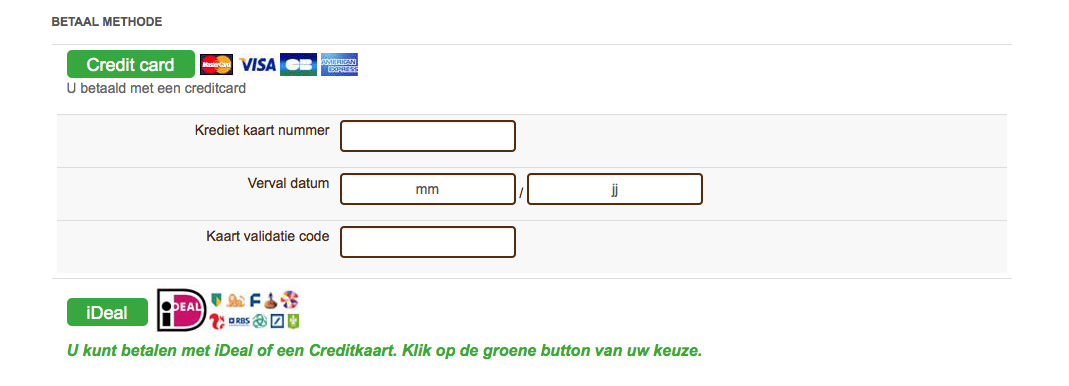Choose the green iDeal payment button

(x=107, y=312)
